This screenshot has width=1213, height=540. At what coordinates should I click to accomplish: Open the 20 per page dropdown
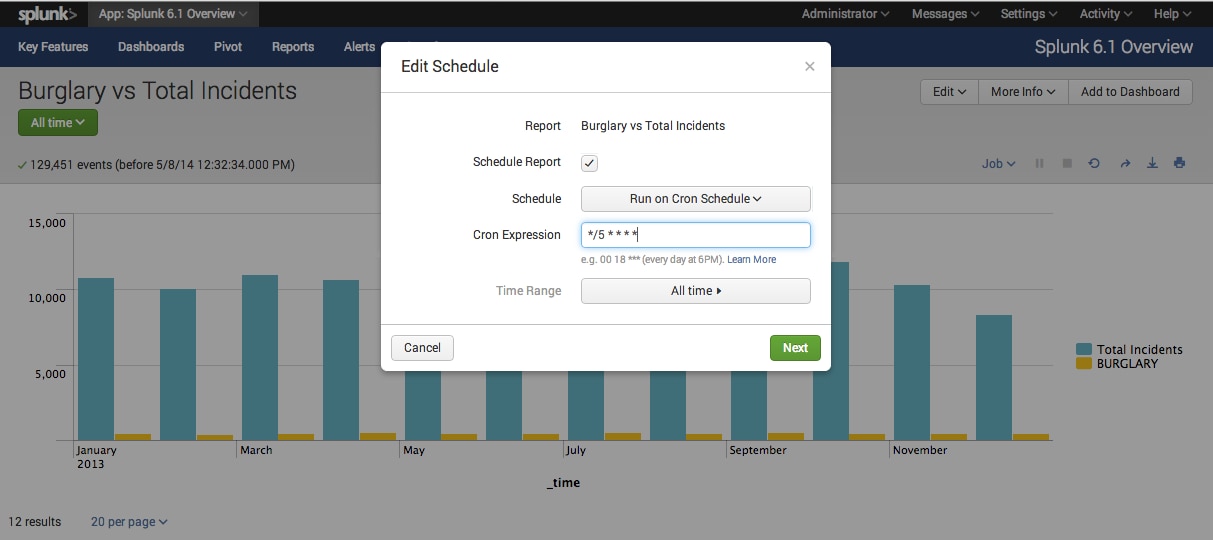coord(129,522)
